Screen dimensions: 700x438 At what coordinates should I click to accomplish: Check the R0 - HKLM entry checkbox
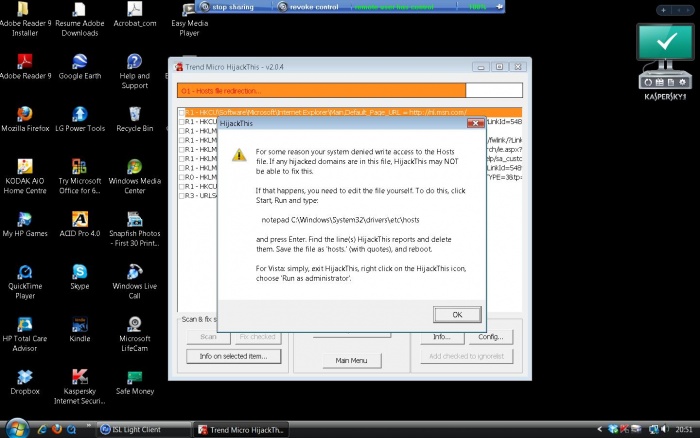[182, 177]
